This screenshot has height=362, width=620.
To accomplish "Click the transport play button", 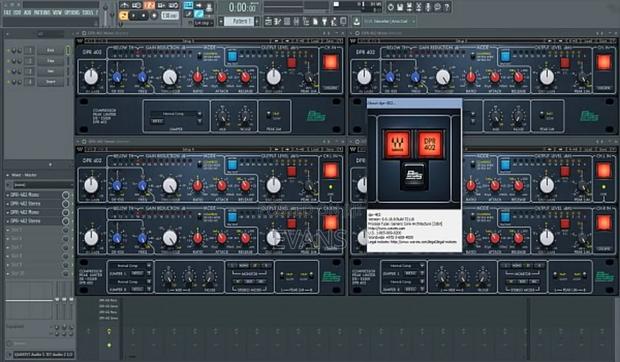I will [x=134, y=15].
